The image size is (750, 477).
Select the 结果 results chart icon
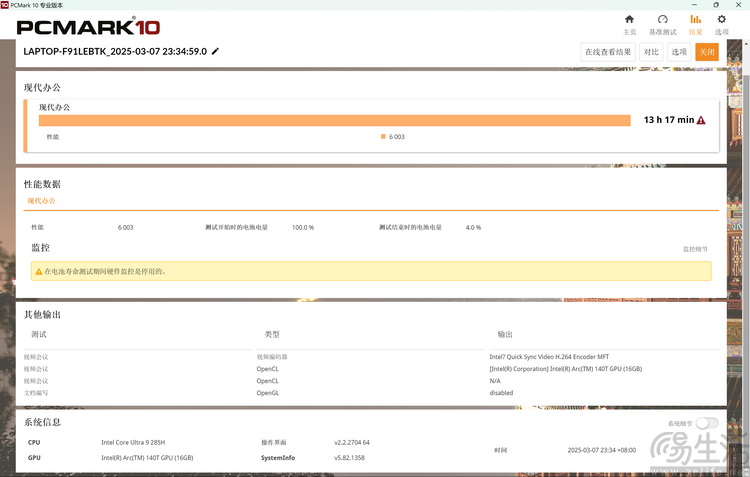[x=695, y=19]
